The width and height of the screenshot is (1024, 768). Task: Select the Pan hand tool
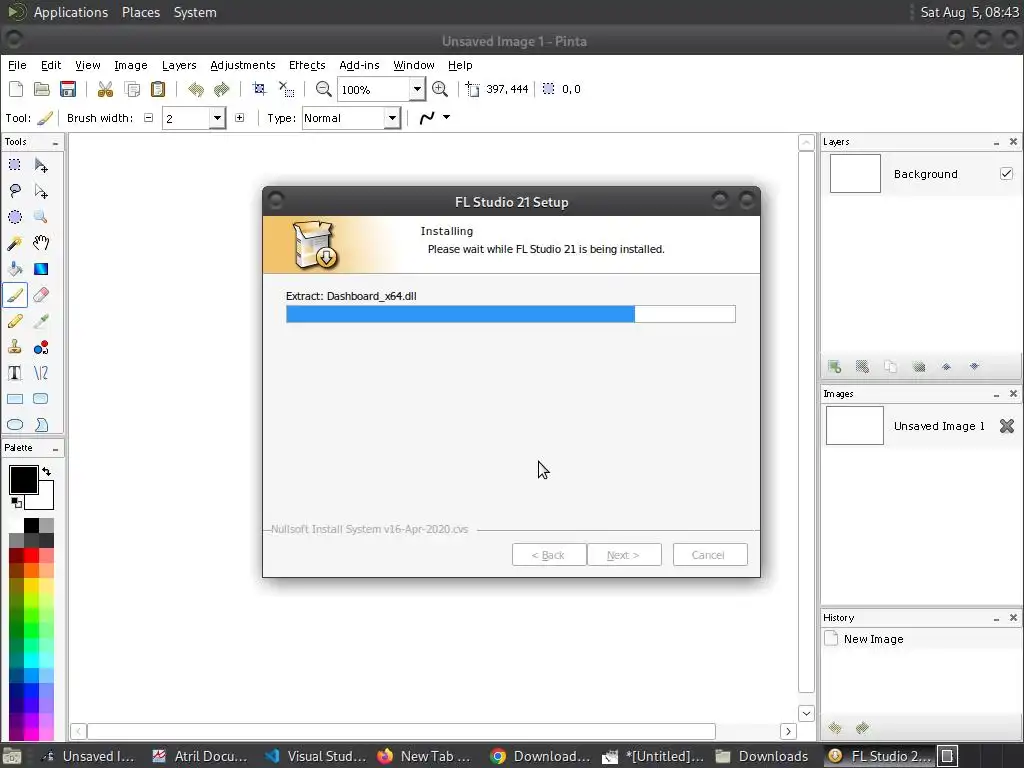41,243
